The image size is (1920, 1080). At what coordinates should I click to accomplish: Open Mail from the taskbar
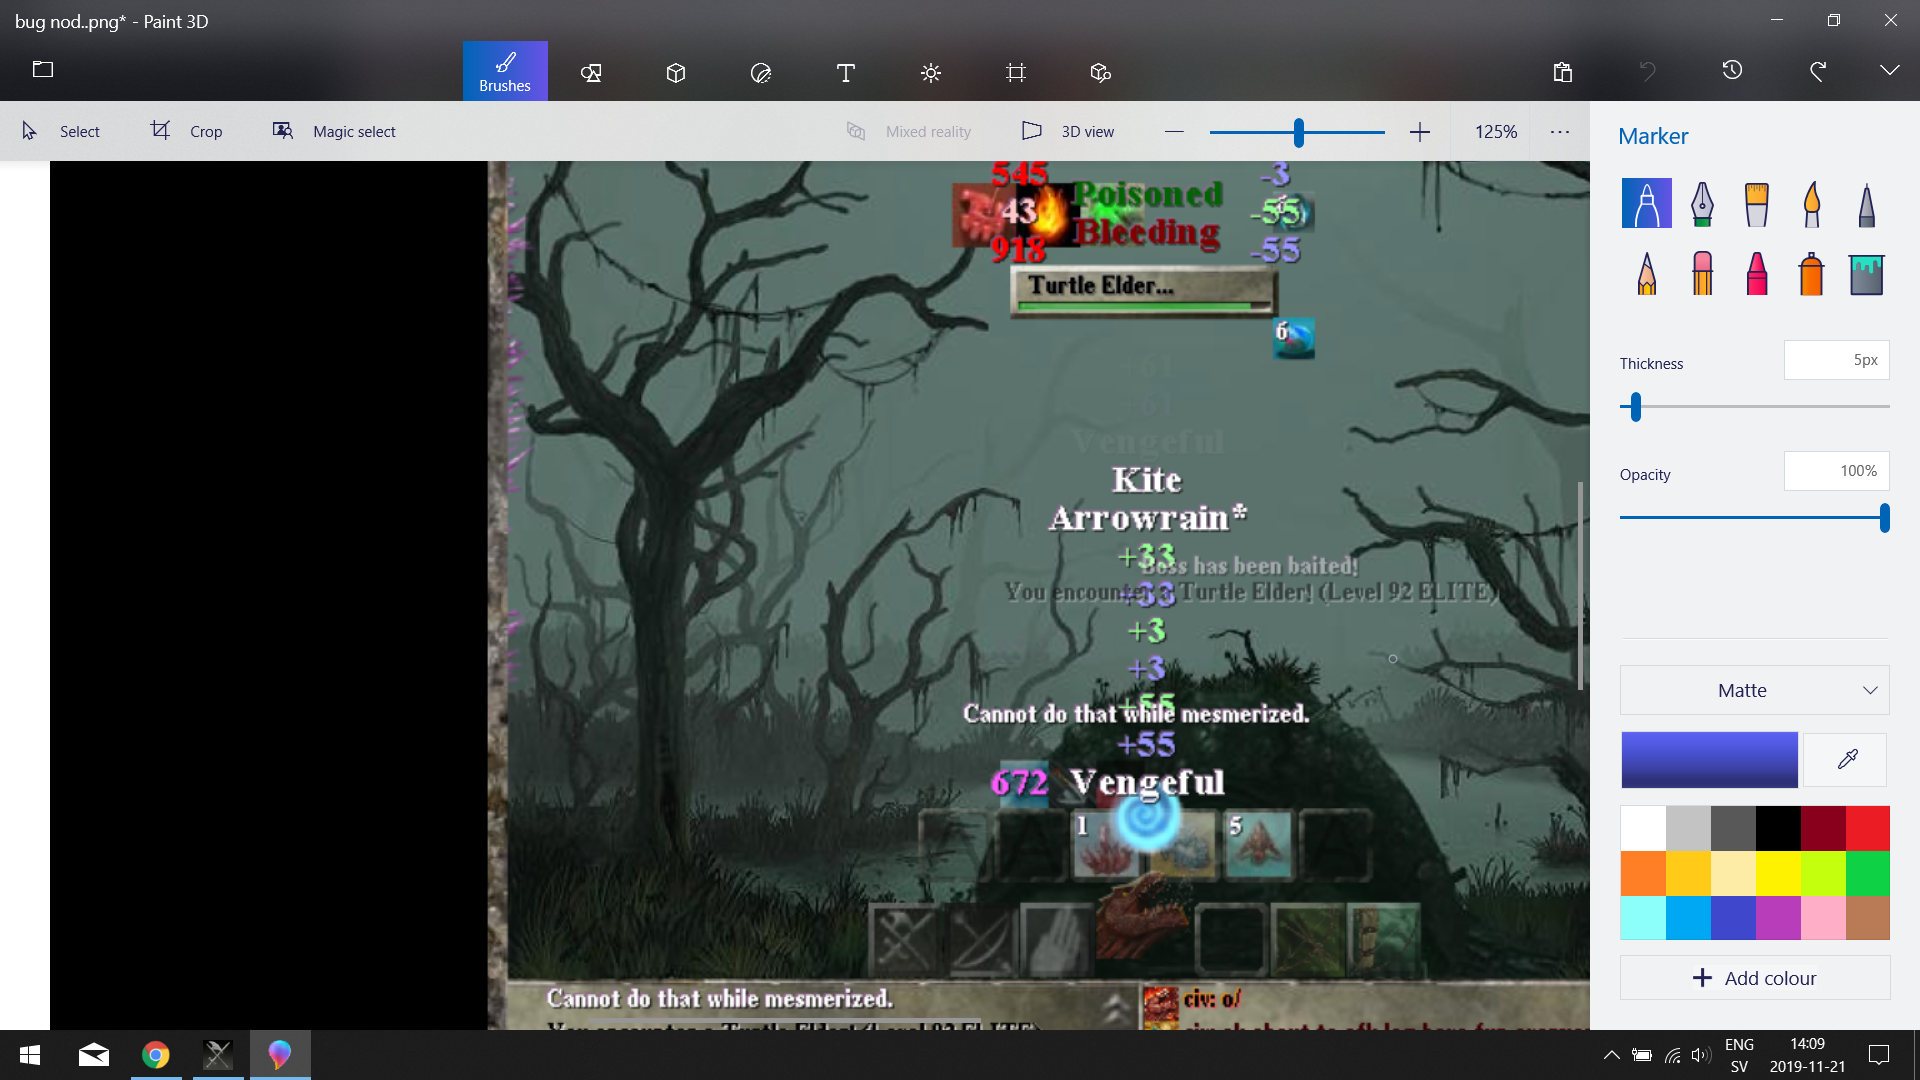click(x=94, y=1055)
